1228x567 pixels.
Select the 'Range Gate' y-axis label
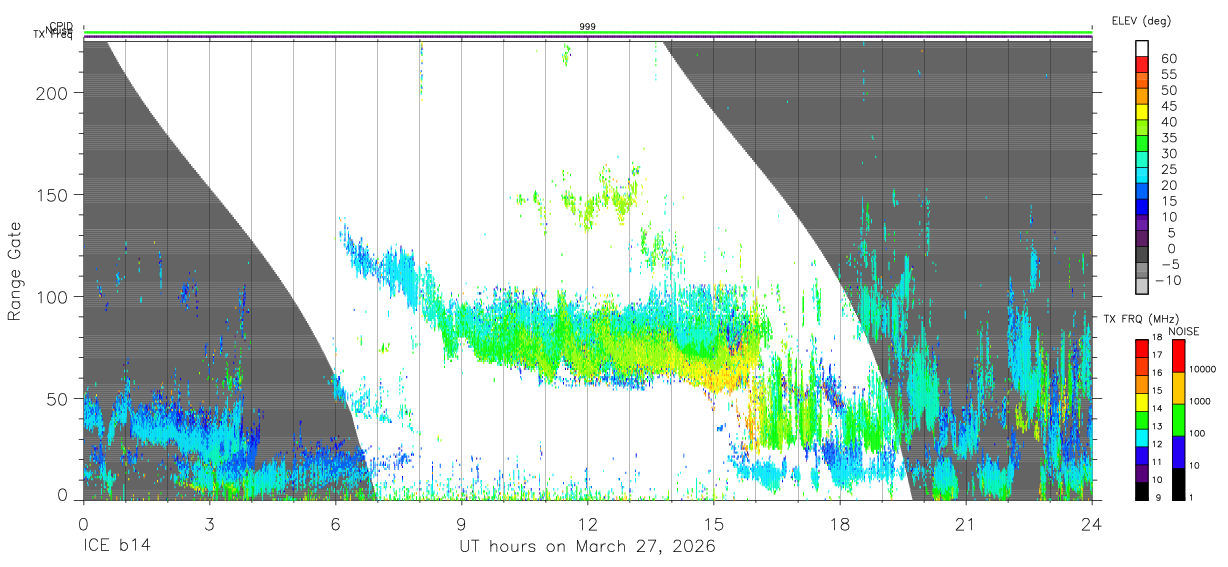tap(16, 270)
